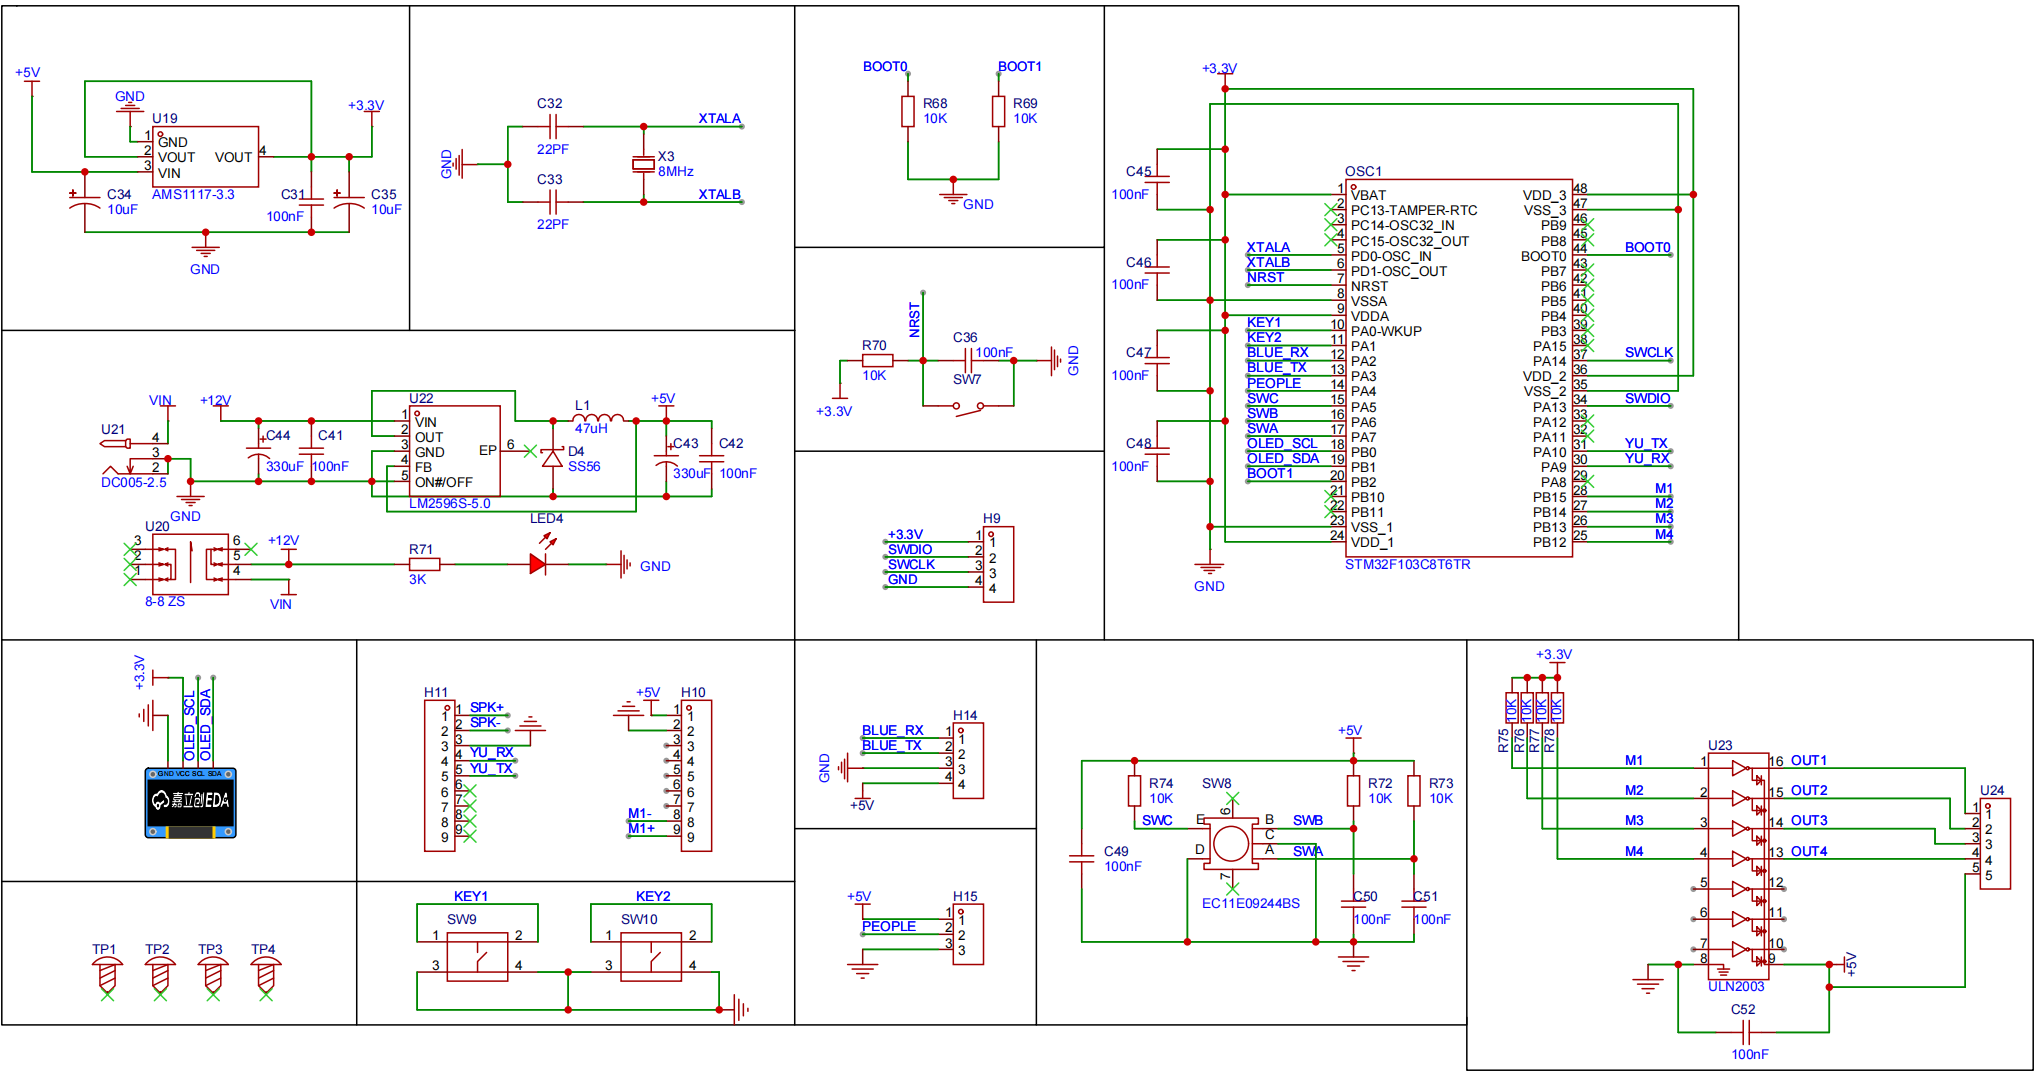Click the C32 22PF capacitor symbol
This screenshot has width=2036, height=1076.
(x=552, y=127)
